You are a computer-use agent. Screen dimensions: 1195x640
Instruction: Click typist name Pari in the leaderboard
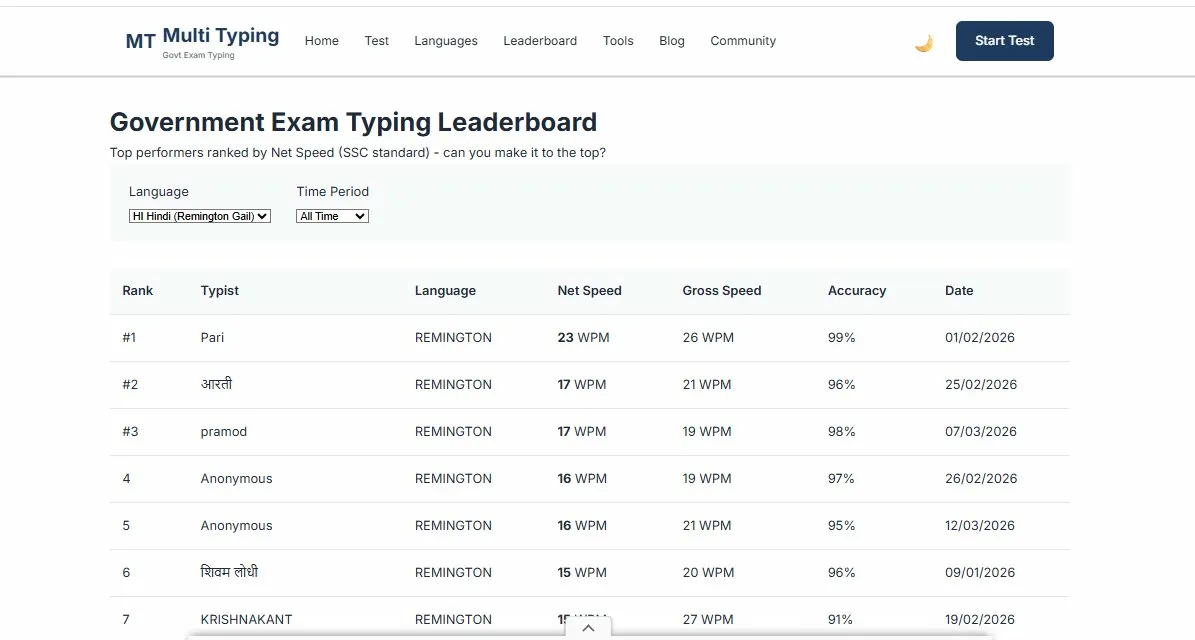point(212,337)
